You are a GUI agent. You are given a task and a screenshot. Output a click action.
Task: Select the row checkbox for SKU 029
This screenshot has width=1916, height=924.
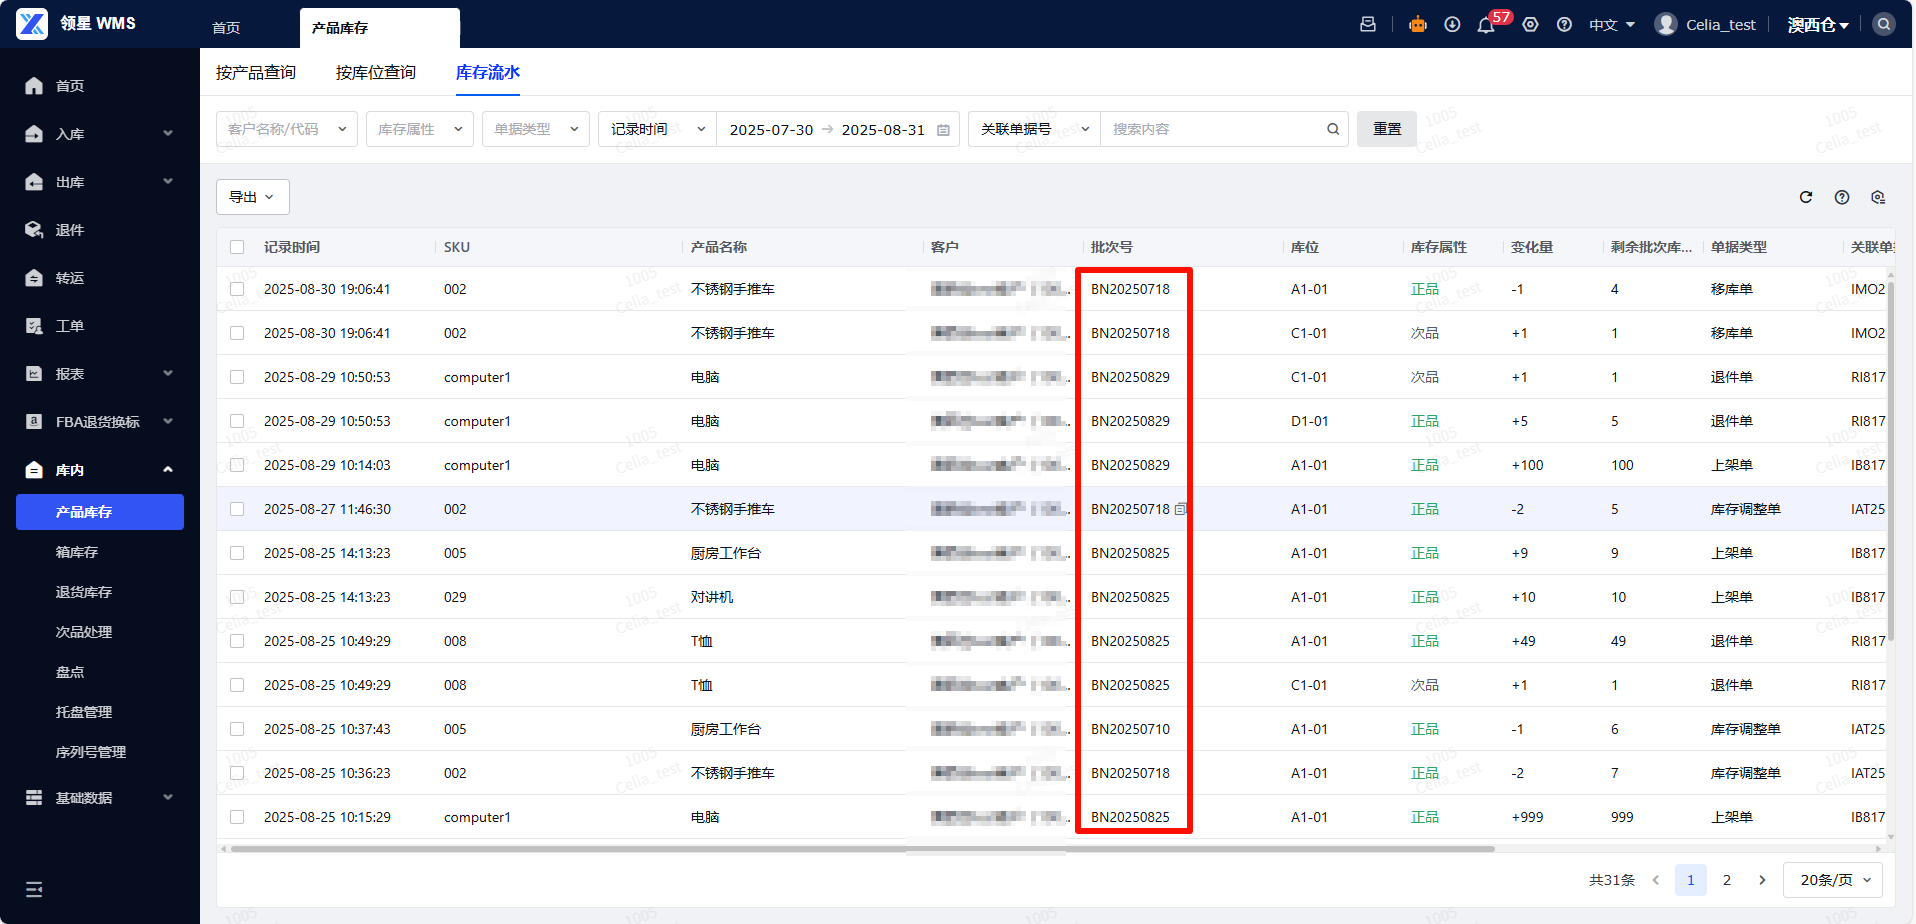[237, 597]
